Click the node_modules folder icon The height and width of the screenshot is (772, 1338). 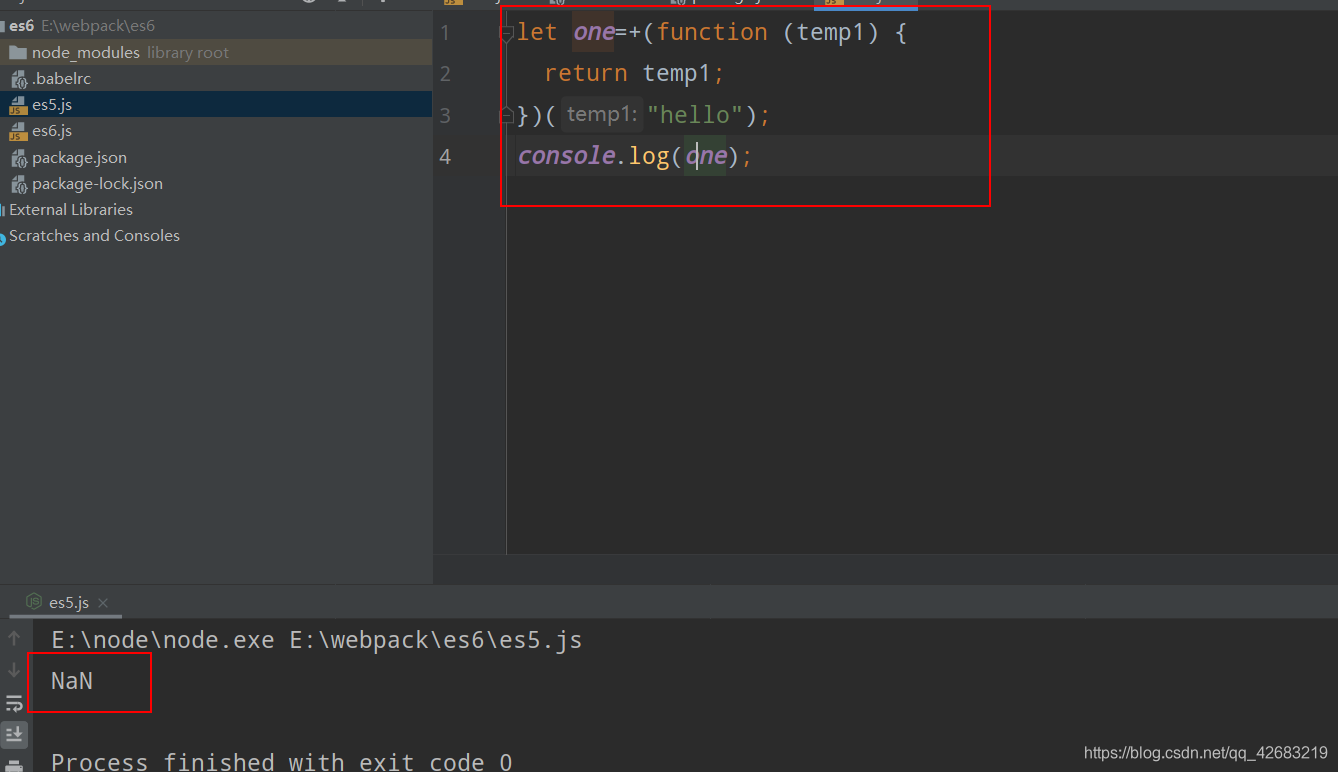18,52
